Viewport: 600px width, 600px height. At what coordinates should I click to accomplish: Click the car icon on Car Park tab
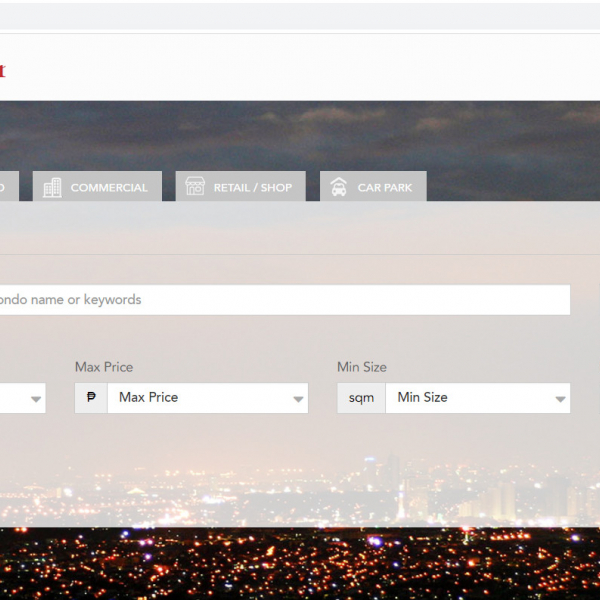(339, 187)
